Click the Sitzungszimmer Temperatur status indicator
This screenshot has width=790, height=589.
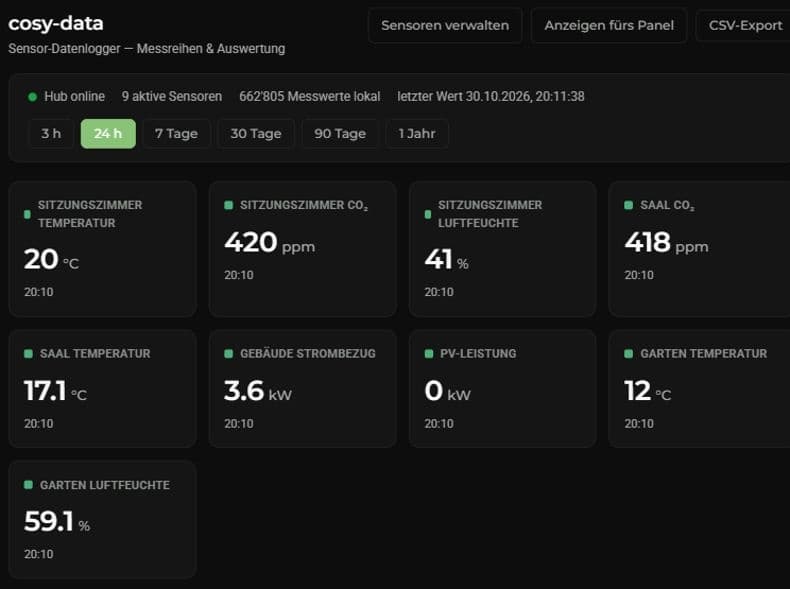tap(27, 214)
